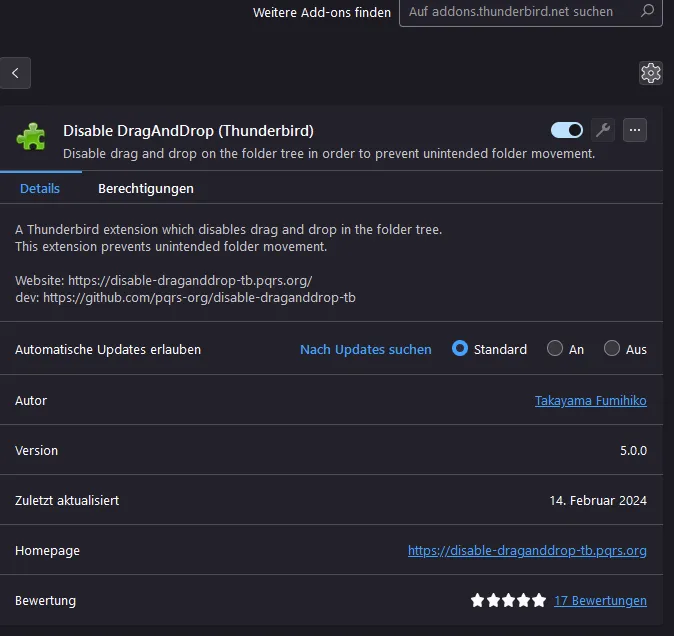Switch to the Berechtigungen tab
Screen dimensions: 674x636
(146, 189)
